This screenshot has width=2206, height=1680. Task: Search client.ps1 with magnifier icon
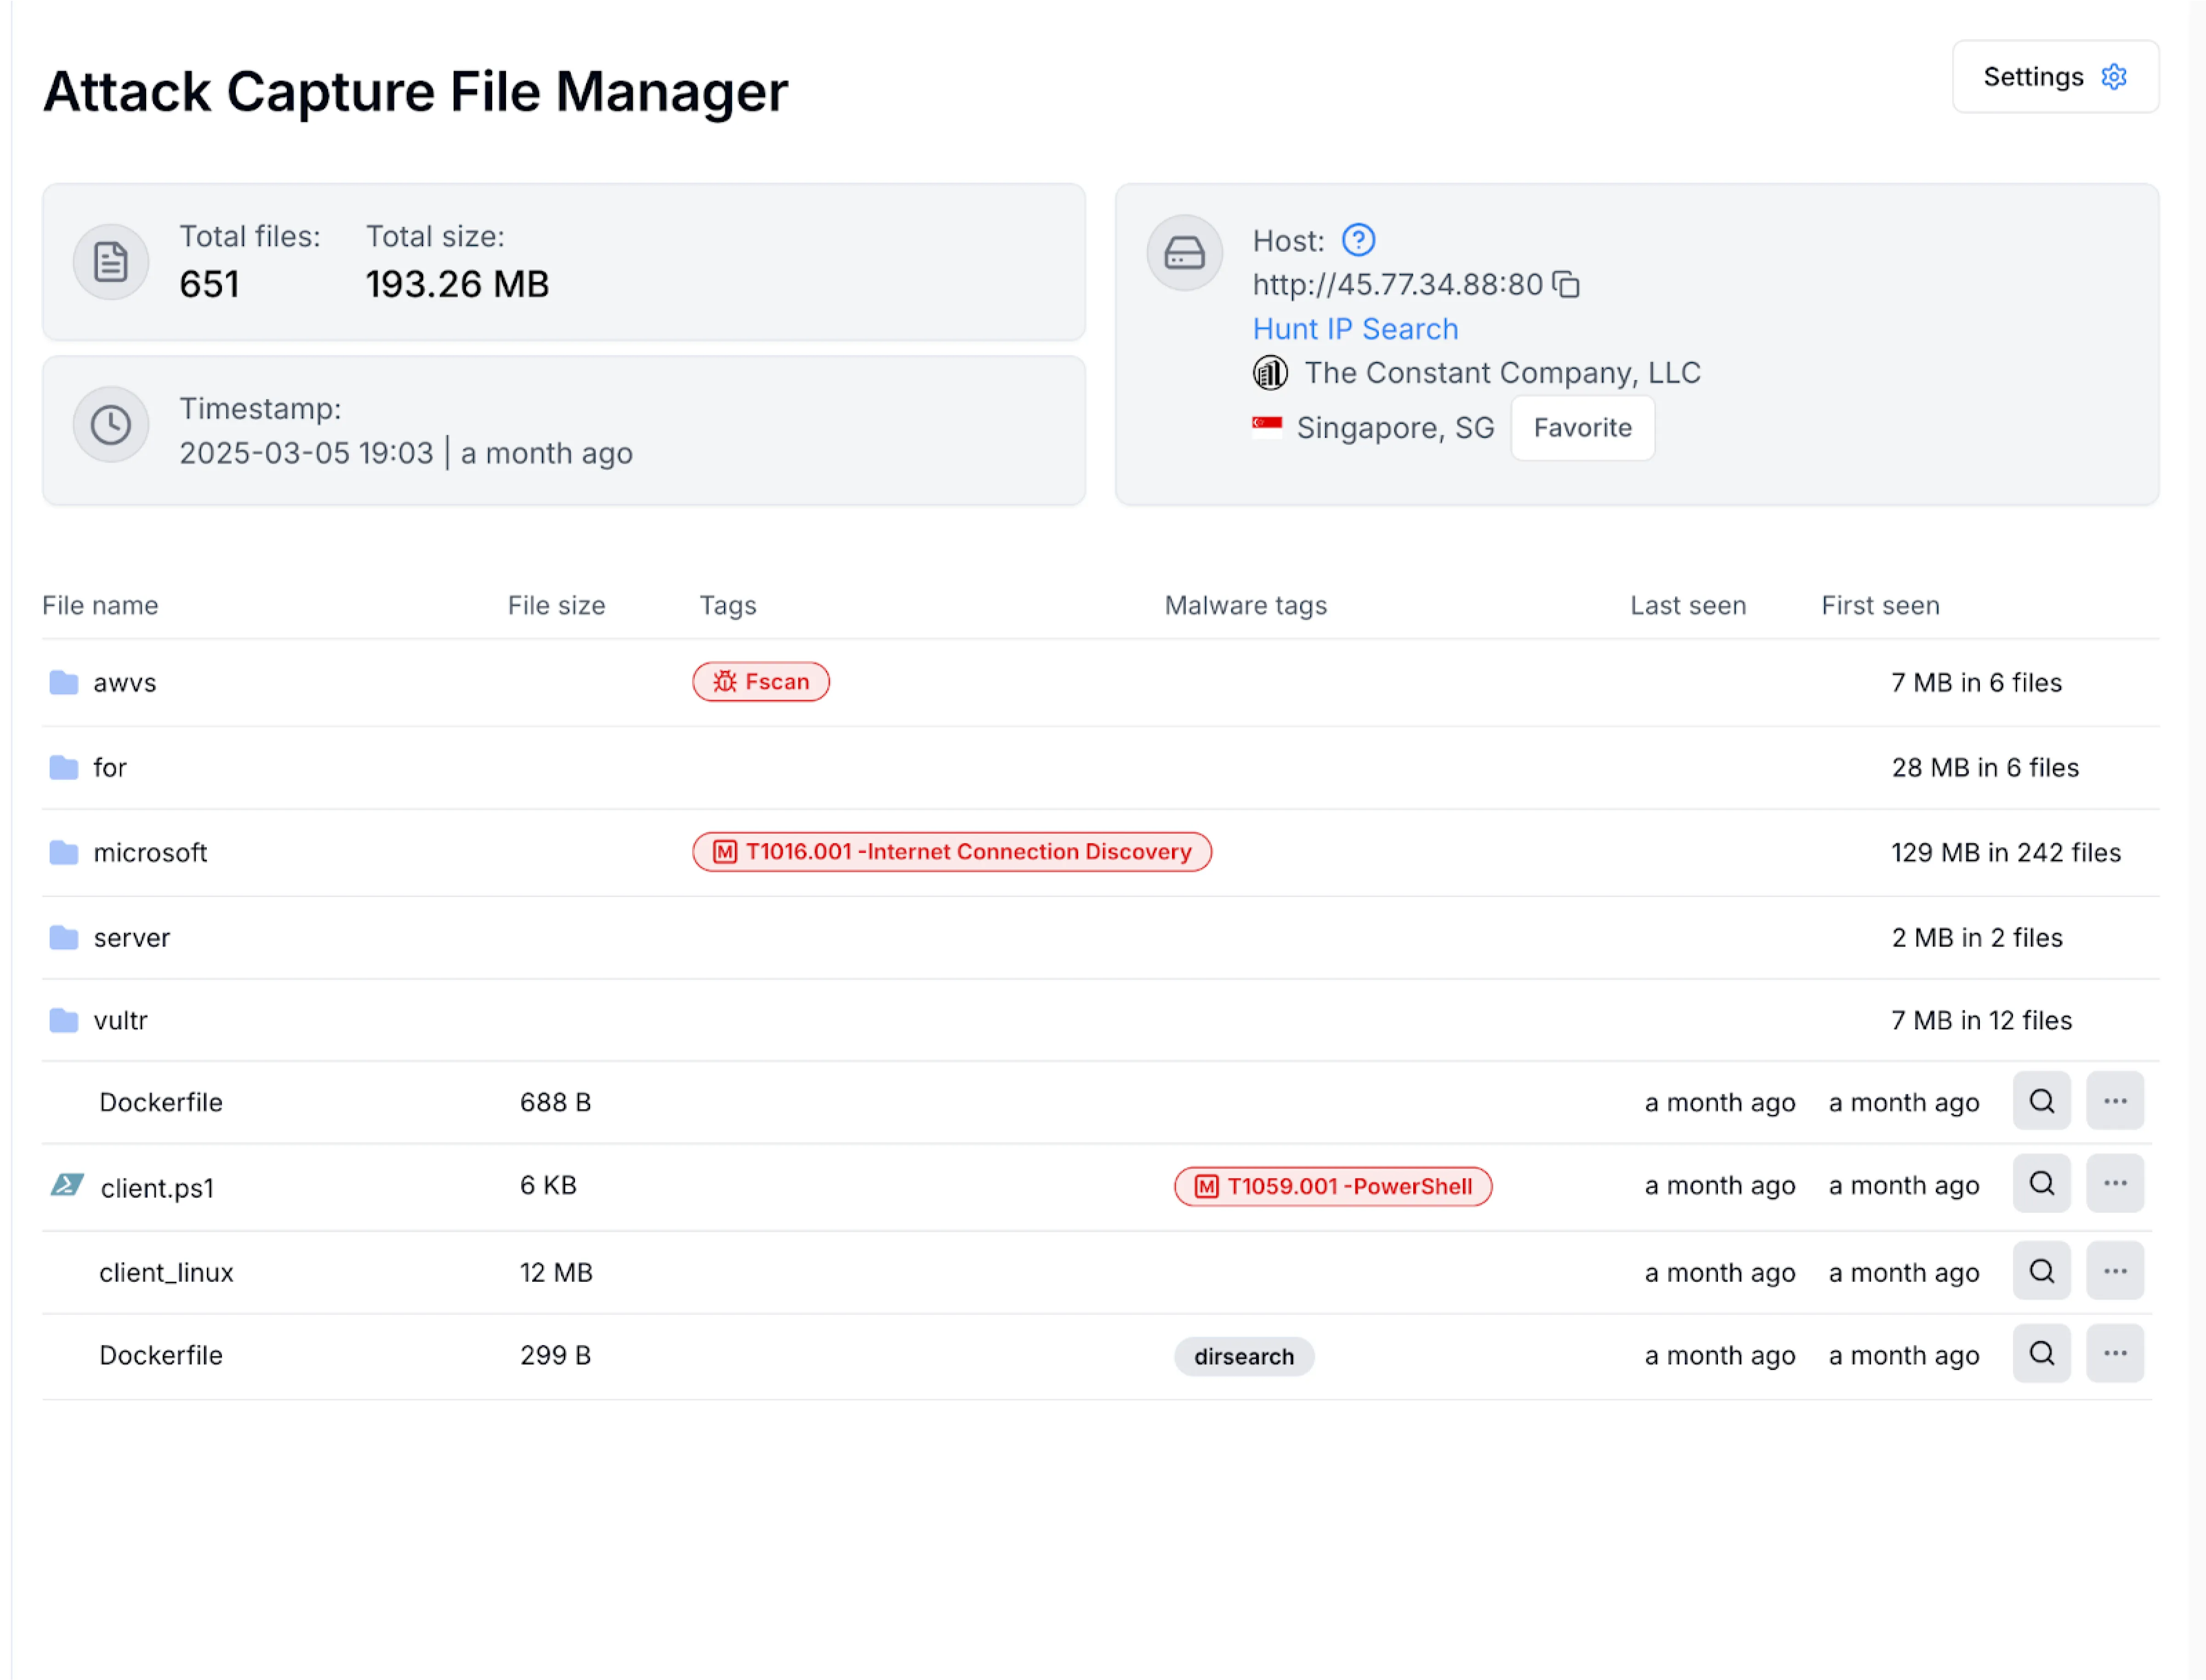(2042, 1184)
